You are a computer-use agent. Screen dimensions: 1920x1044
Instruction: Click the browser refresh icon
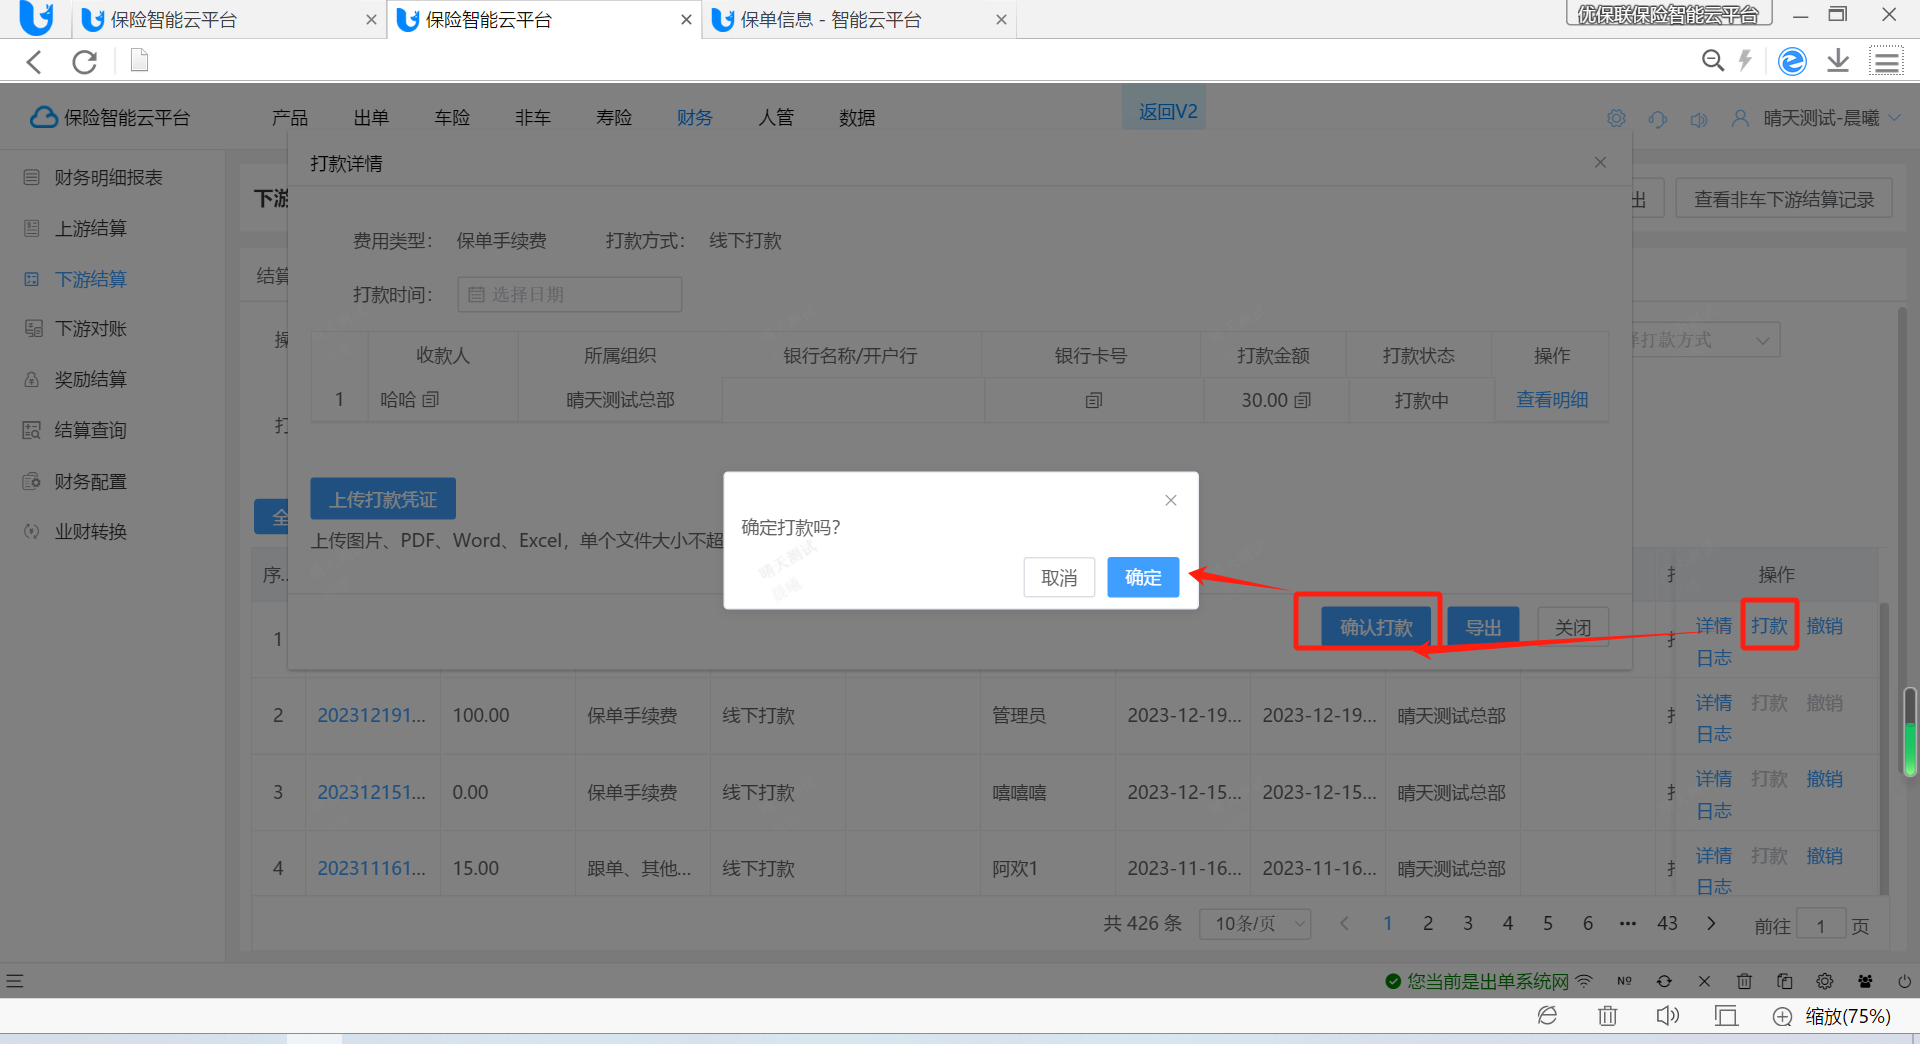(85, 62)
